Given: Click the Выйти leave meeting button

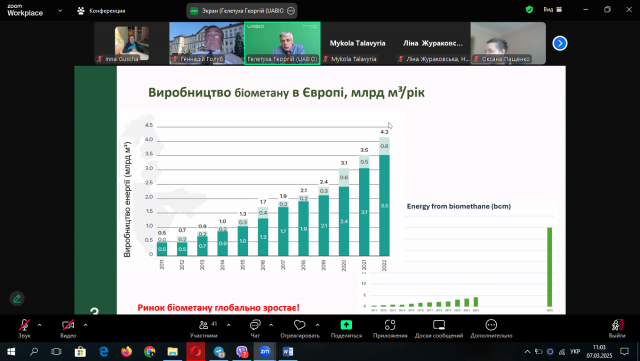Looking at the screenshot, I should 617,328.
